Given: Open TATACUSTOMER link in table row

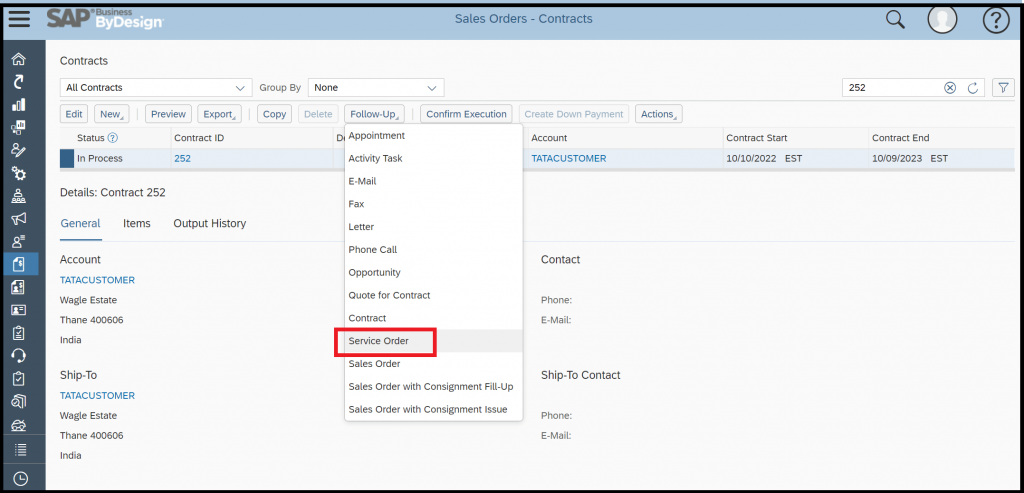Looking at the screenshot, I should pyautogui.click(x=569, y=158).
